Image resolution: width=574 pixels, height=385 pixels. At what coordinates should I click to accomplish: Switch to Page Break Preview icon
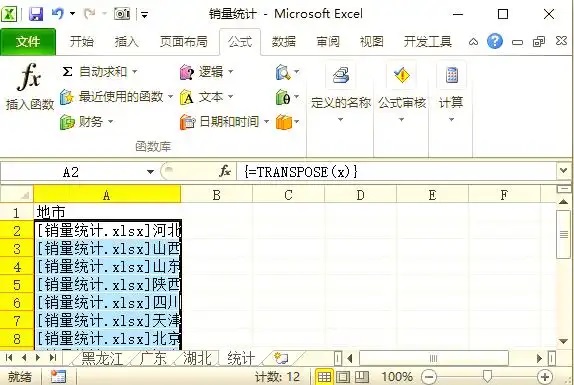(362, 377)
